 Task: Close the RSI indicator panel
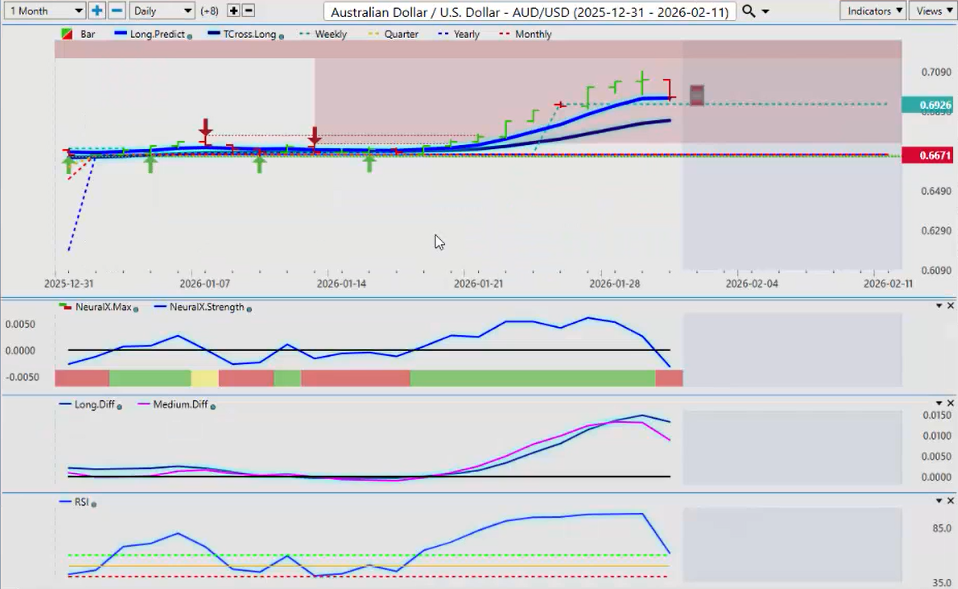950,500
